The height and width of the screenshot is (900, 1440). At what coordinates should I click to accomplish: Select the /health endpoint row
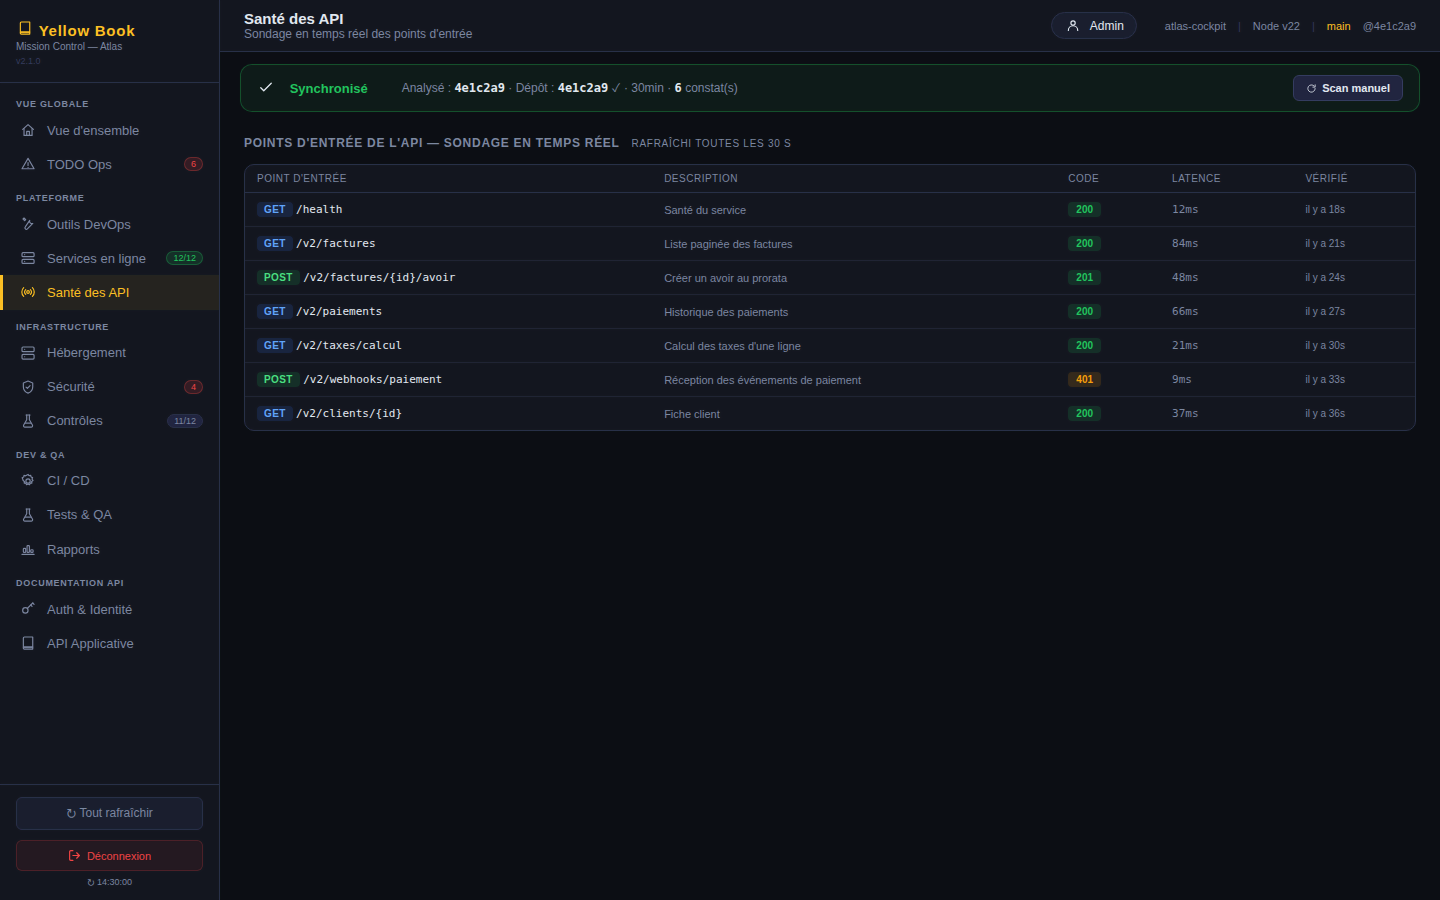829,209
